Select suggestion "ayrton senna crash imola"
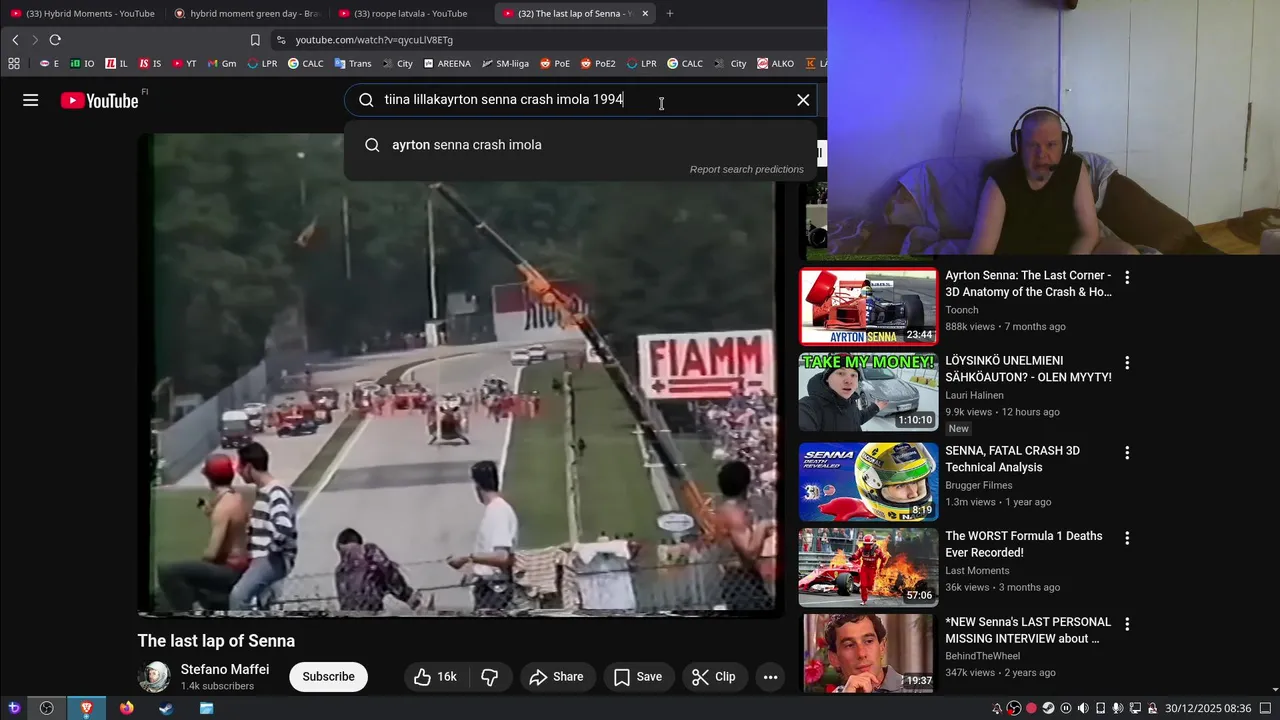1280x720 pixels. [581, 145]
